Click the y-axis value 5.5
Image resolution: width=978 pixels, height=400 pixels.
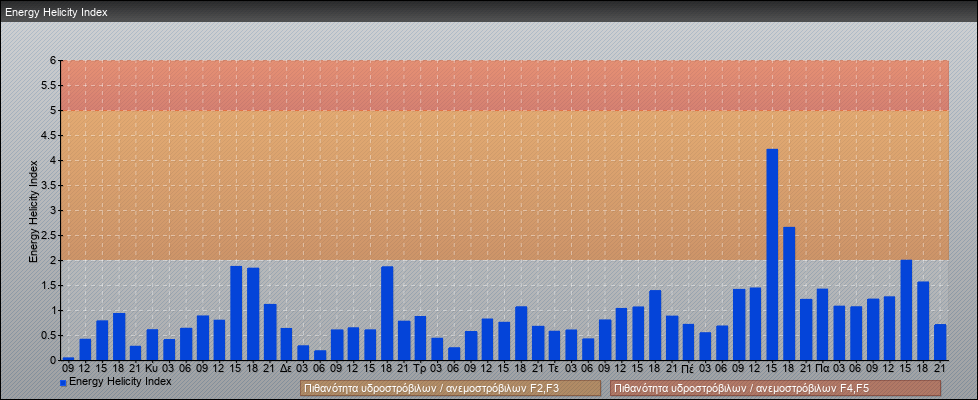(x=49, y=85)
